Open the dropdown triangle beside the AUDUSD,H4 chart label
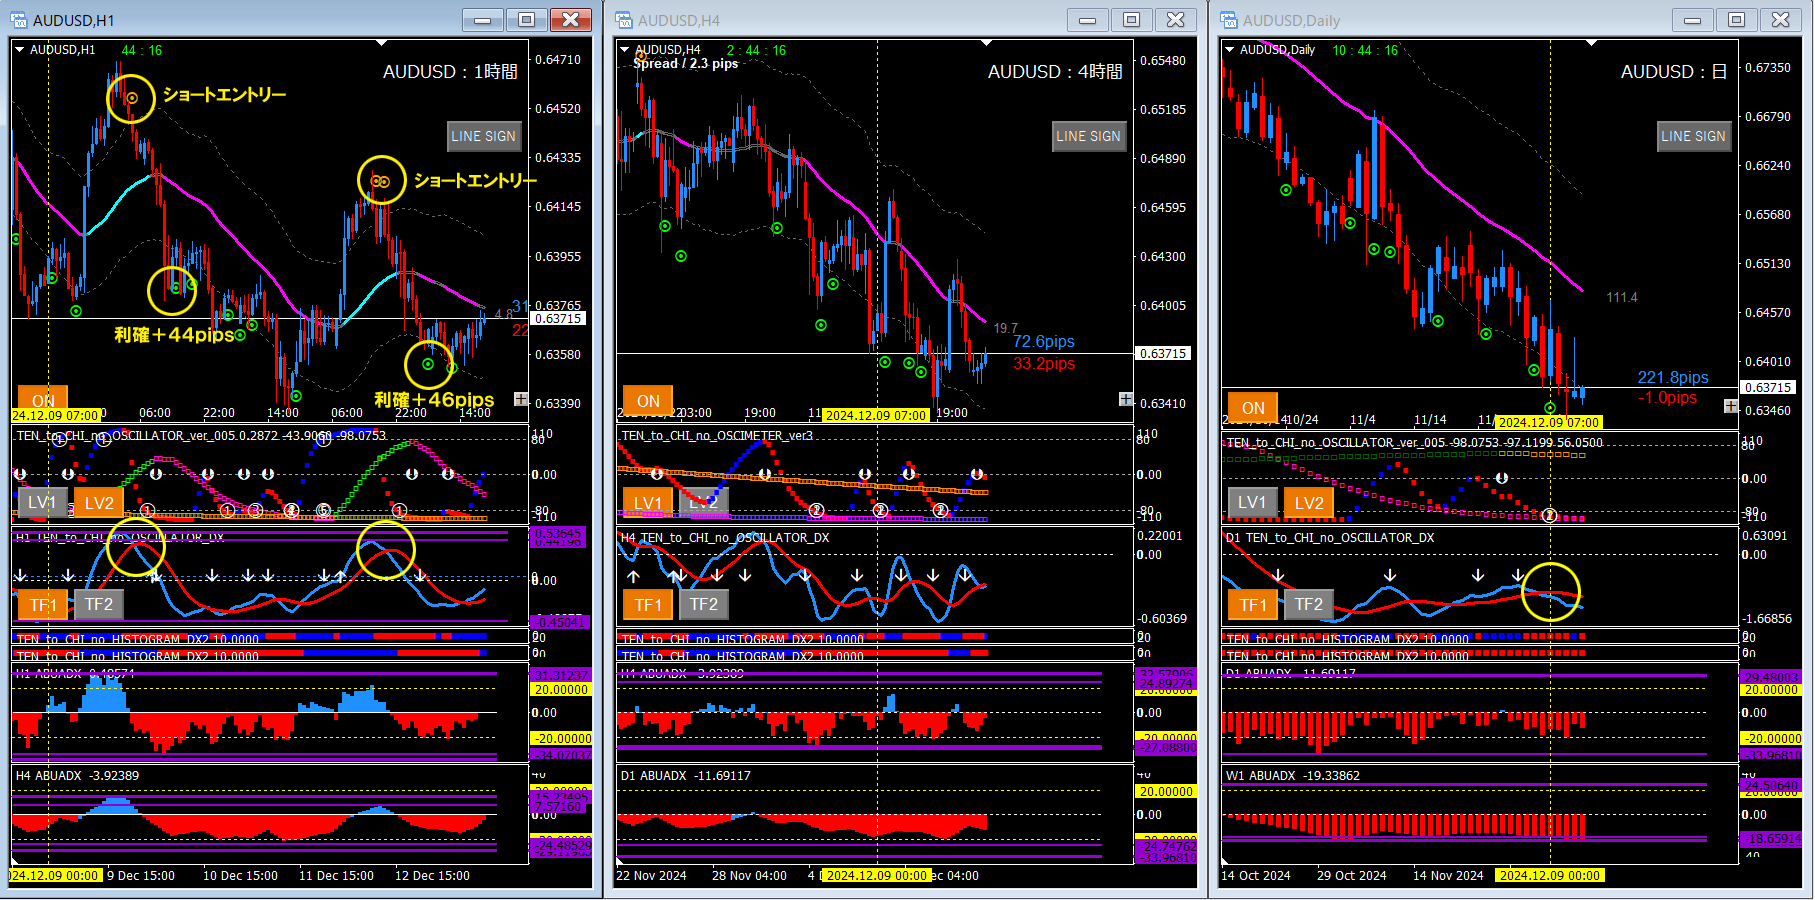The image size is (1815, 900). pos(625,49)
